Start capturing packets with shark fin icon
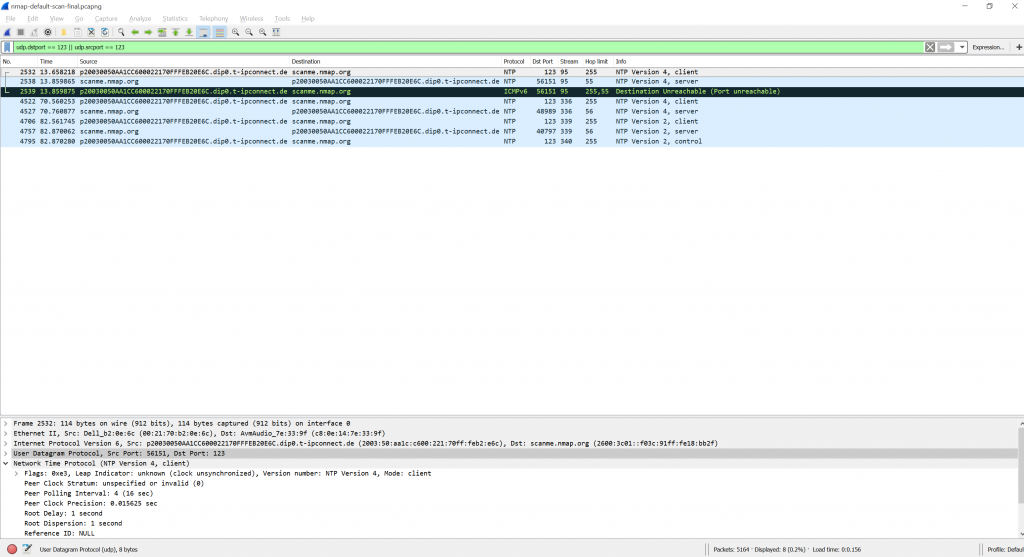Screen dimensions: 1024x557 coord(7,32)
